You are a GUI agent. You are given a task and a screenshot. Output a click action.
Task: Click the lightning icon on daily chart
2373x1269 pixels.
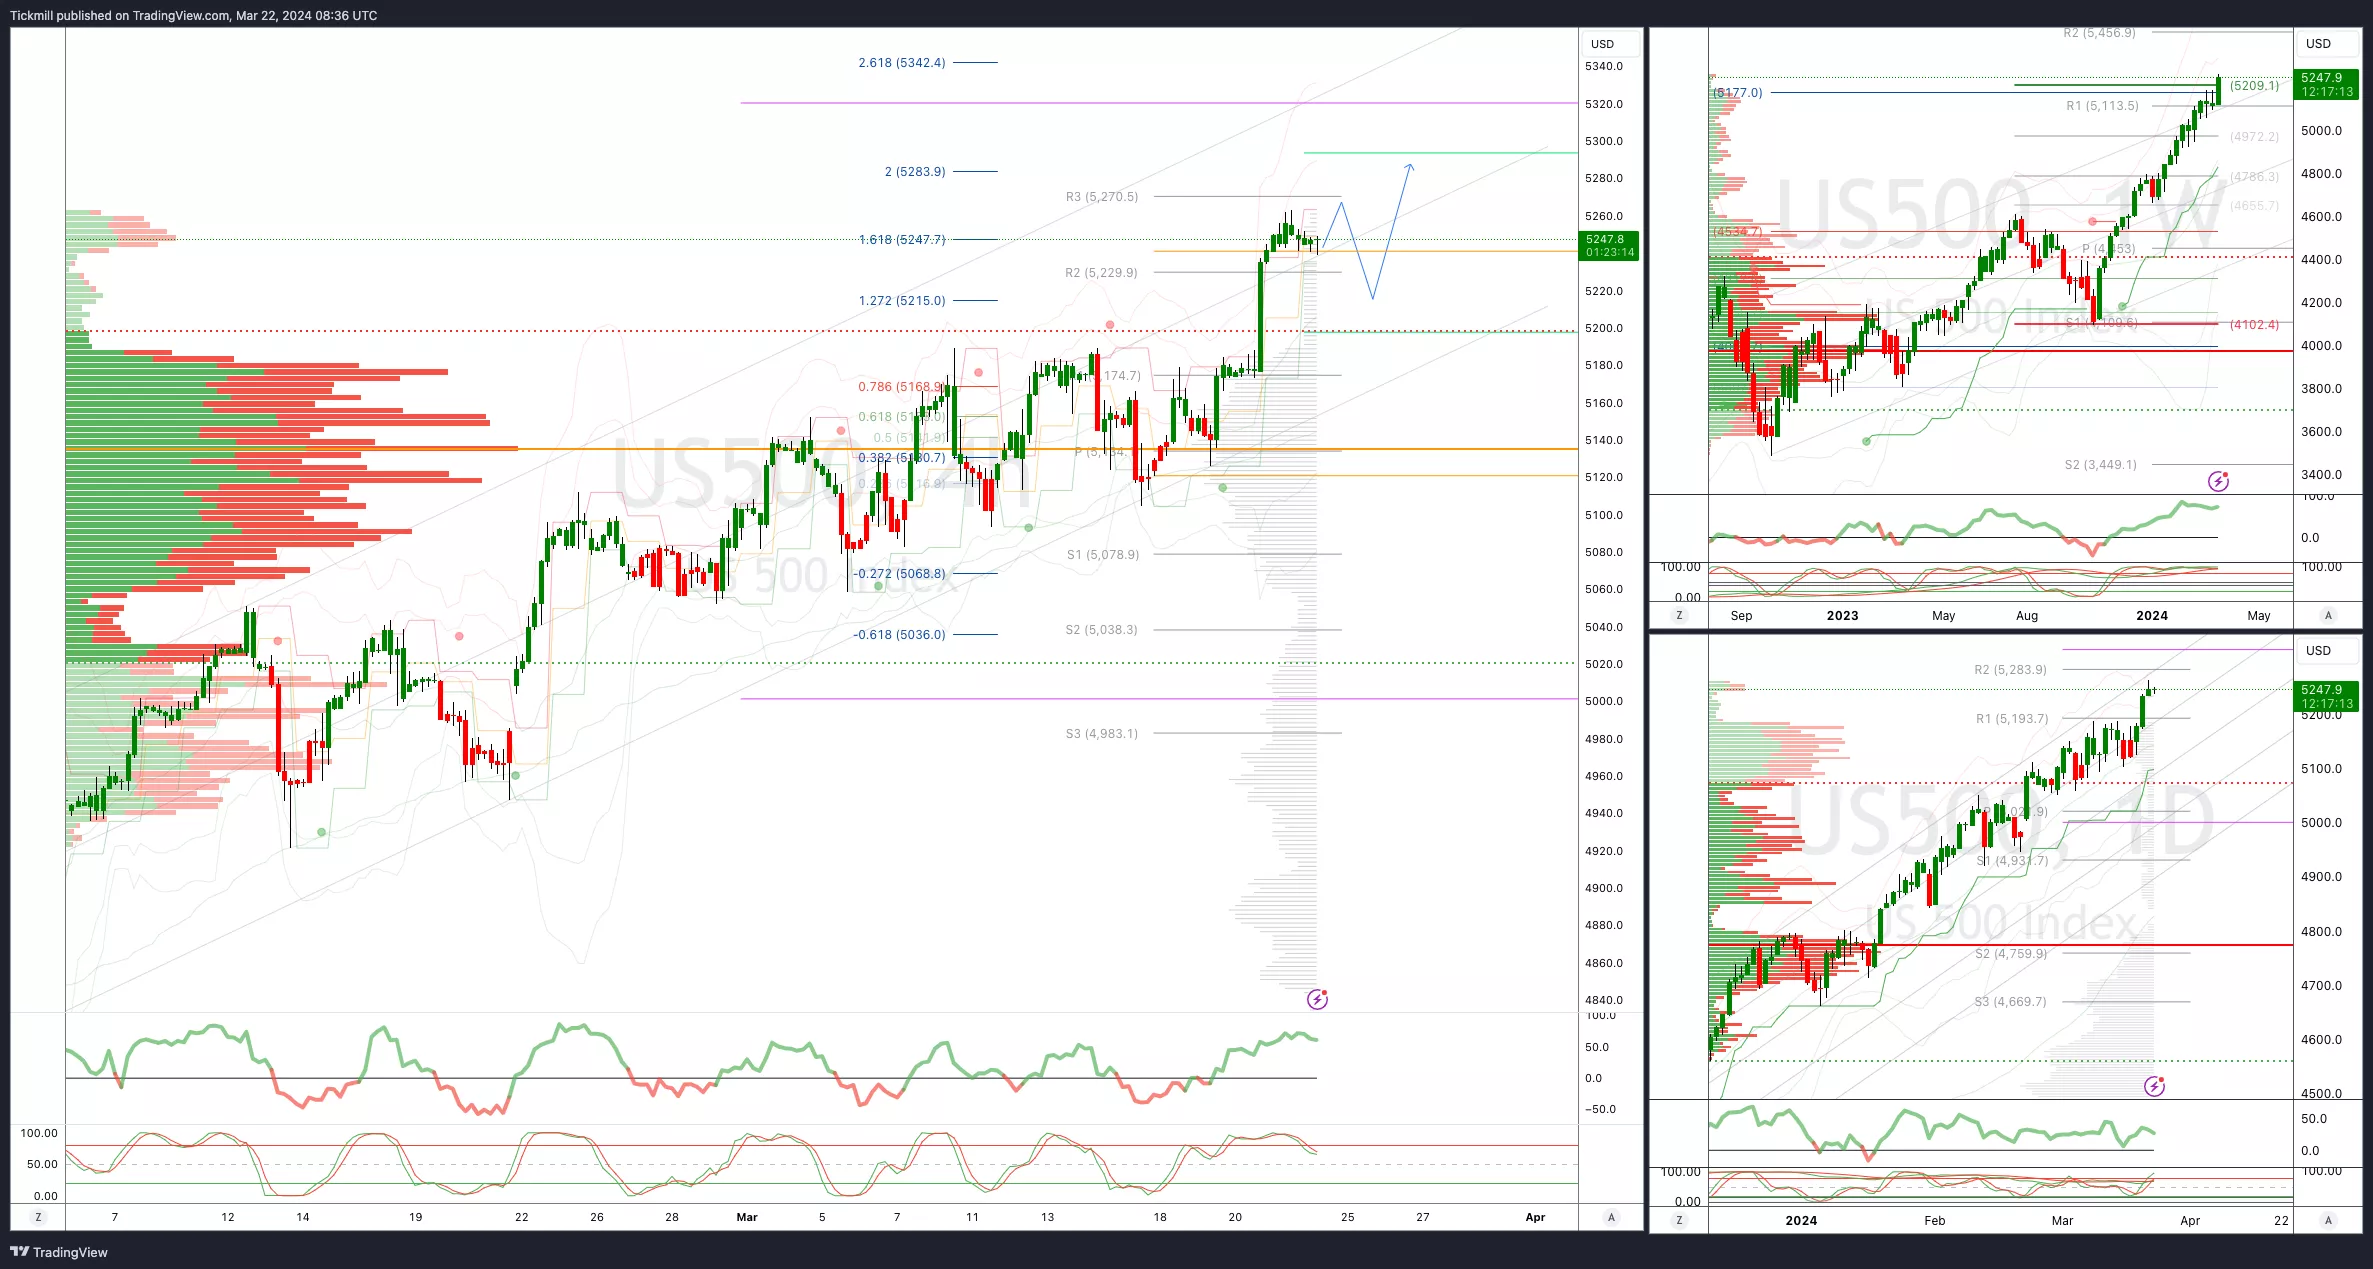point(2154,1086)
